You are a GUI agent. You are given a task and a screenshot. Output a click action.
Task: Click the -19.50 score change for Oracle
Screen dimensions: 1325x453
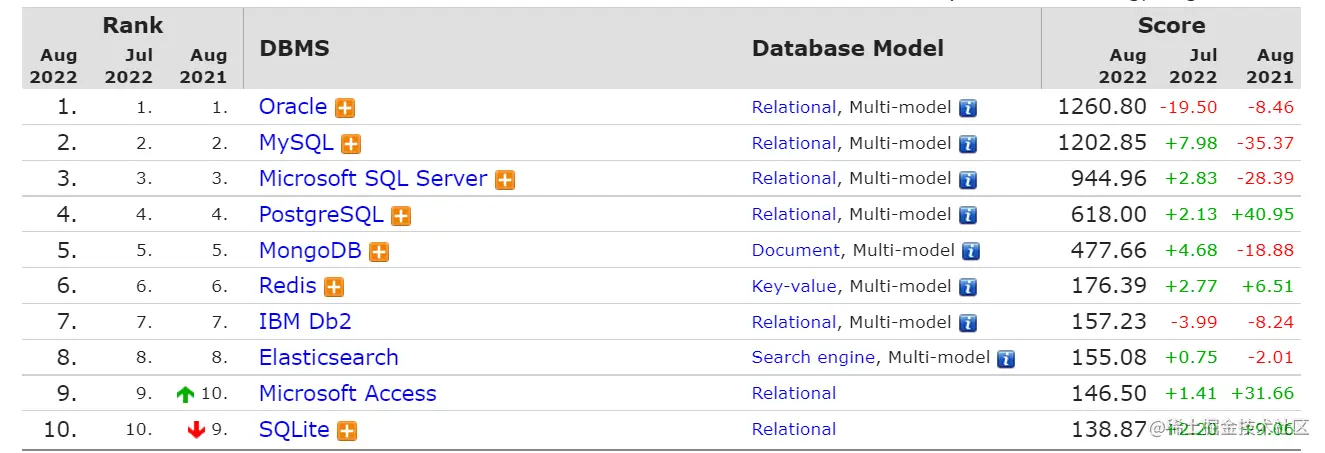click(x=1189, y=107)
